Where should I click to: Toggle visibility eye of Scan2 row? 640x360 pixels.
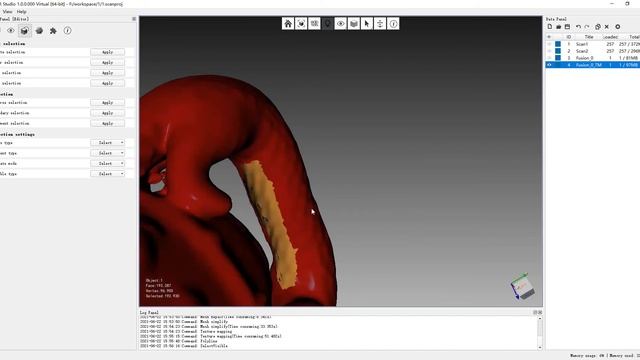tap(549, 51)
